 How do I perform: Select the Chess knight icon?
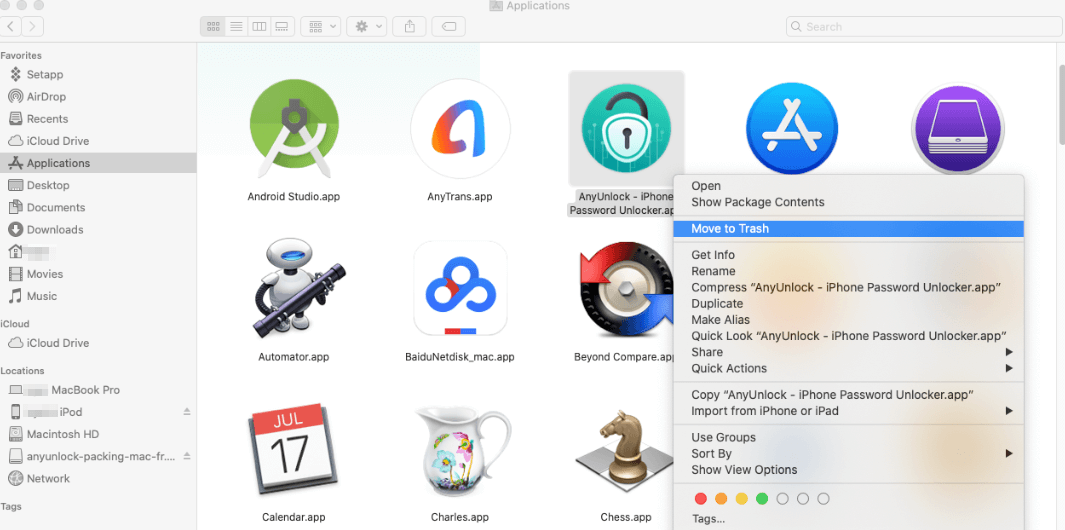coord(624,448)
